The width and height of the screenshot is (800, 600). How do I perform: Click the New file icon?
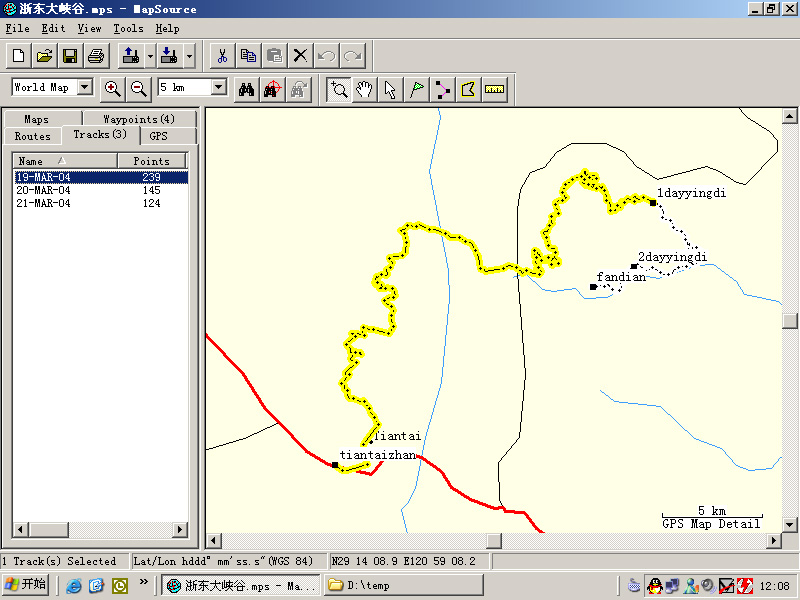[x=19, y=55]
